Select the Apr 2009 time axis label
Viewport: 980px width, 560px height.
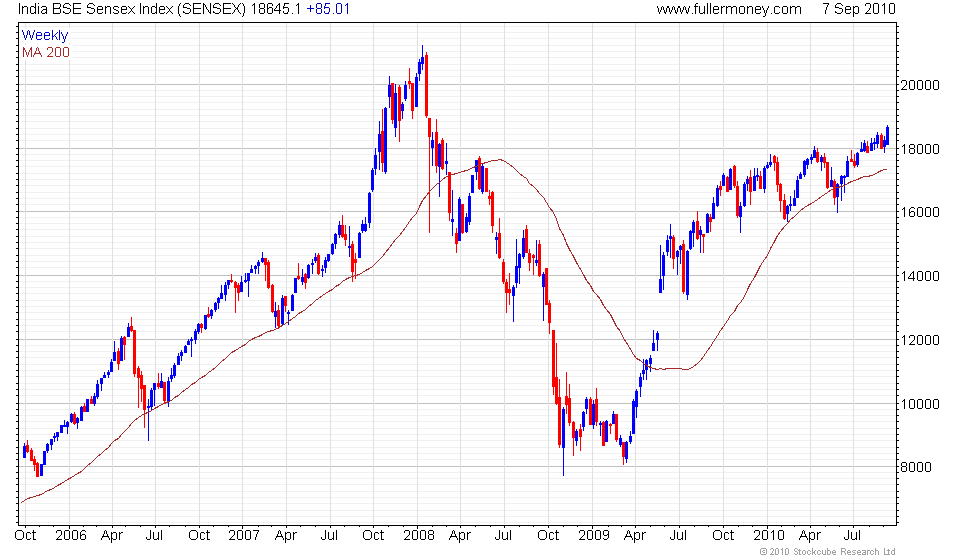click(x=635, y=536)
